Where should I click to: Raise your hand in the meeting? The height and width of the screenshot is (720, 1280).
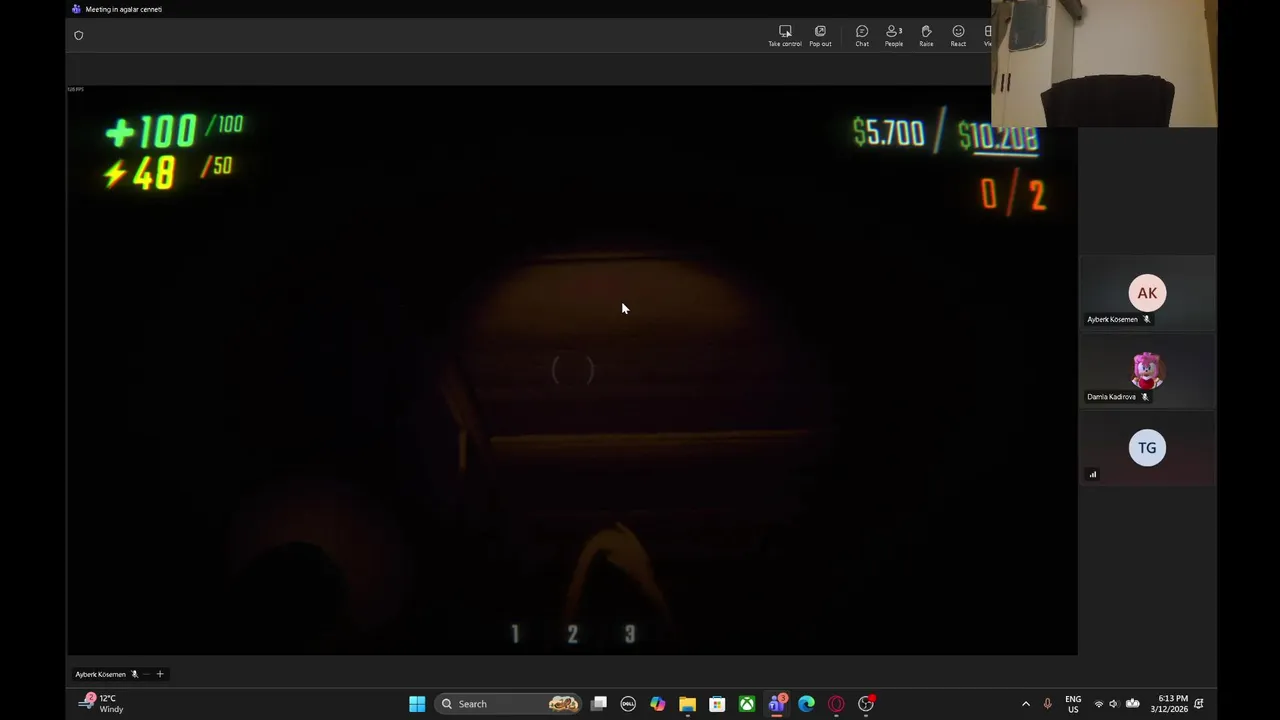point(926,36)
